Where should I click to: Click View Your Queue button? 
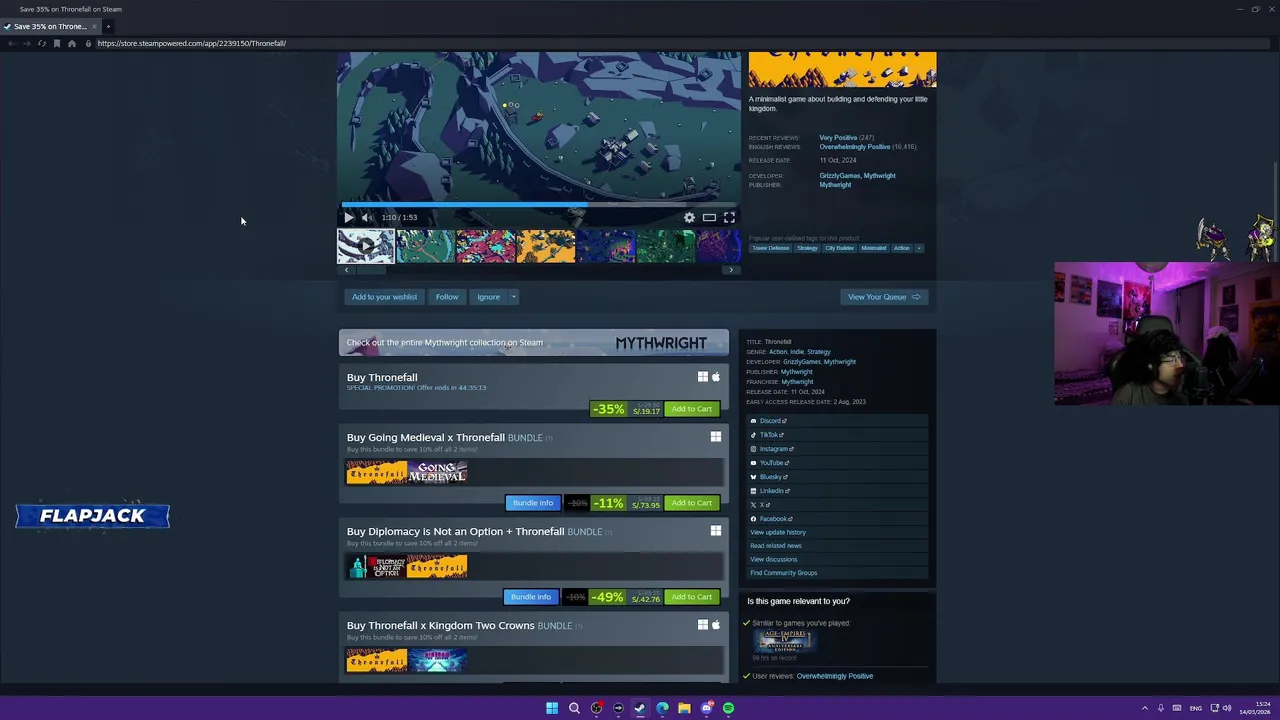point(884,297)
